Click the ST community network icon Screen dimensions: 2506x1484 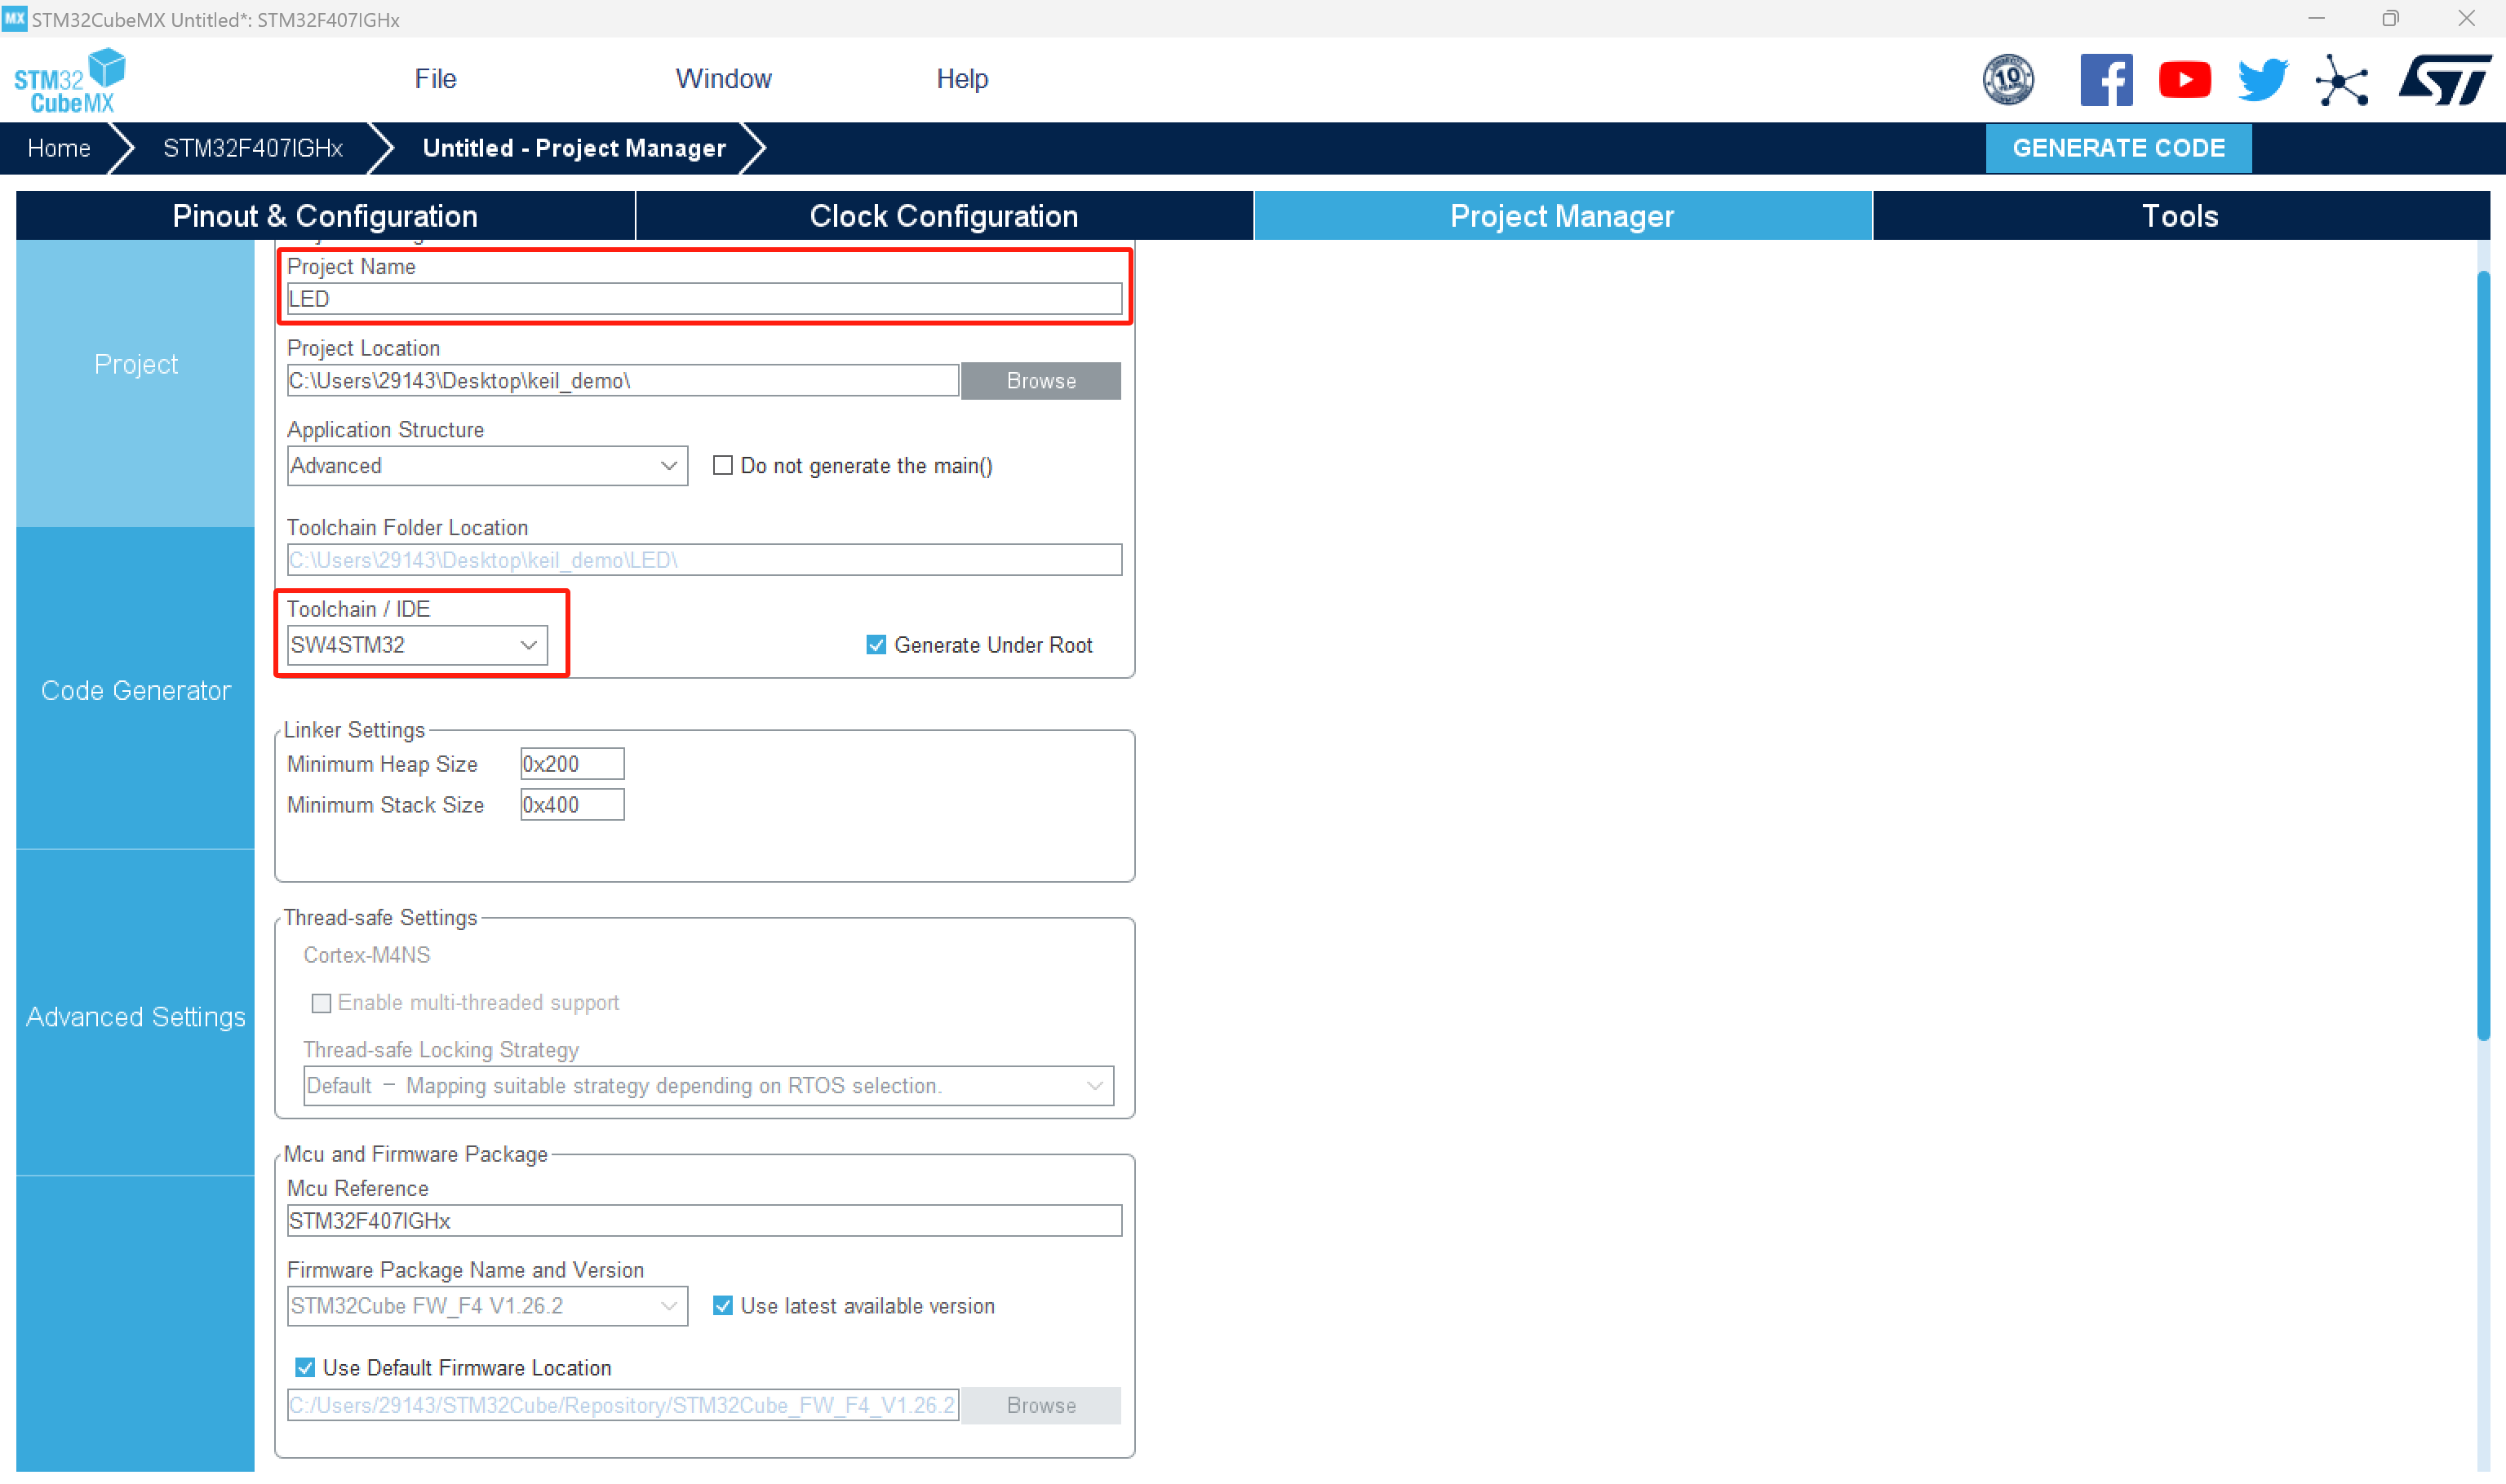2340,80
